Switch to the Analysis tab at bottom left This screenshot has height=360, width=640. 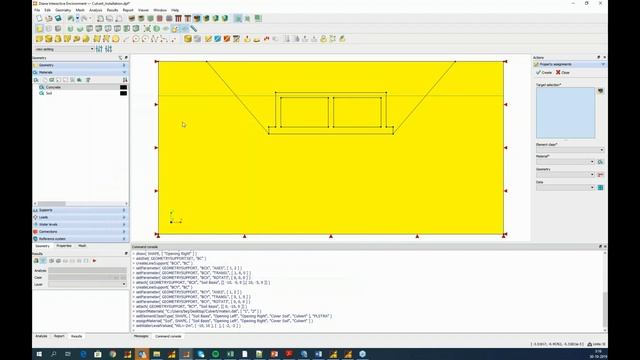41,336
